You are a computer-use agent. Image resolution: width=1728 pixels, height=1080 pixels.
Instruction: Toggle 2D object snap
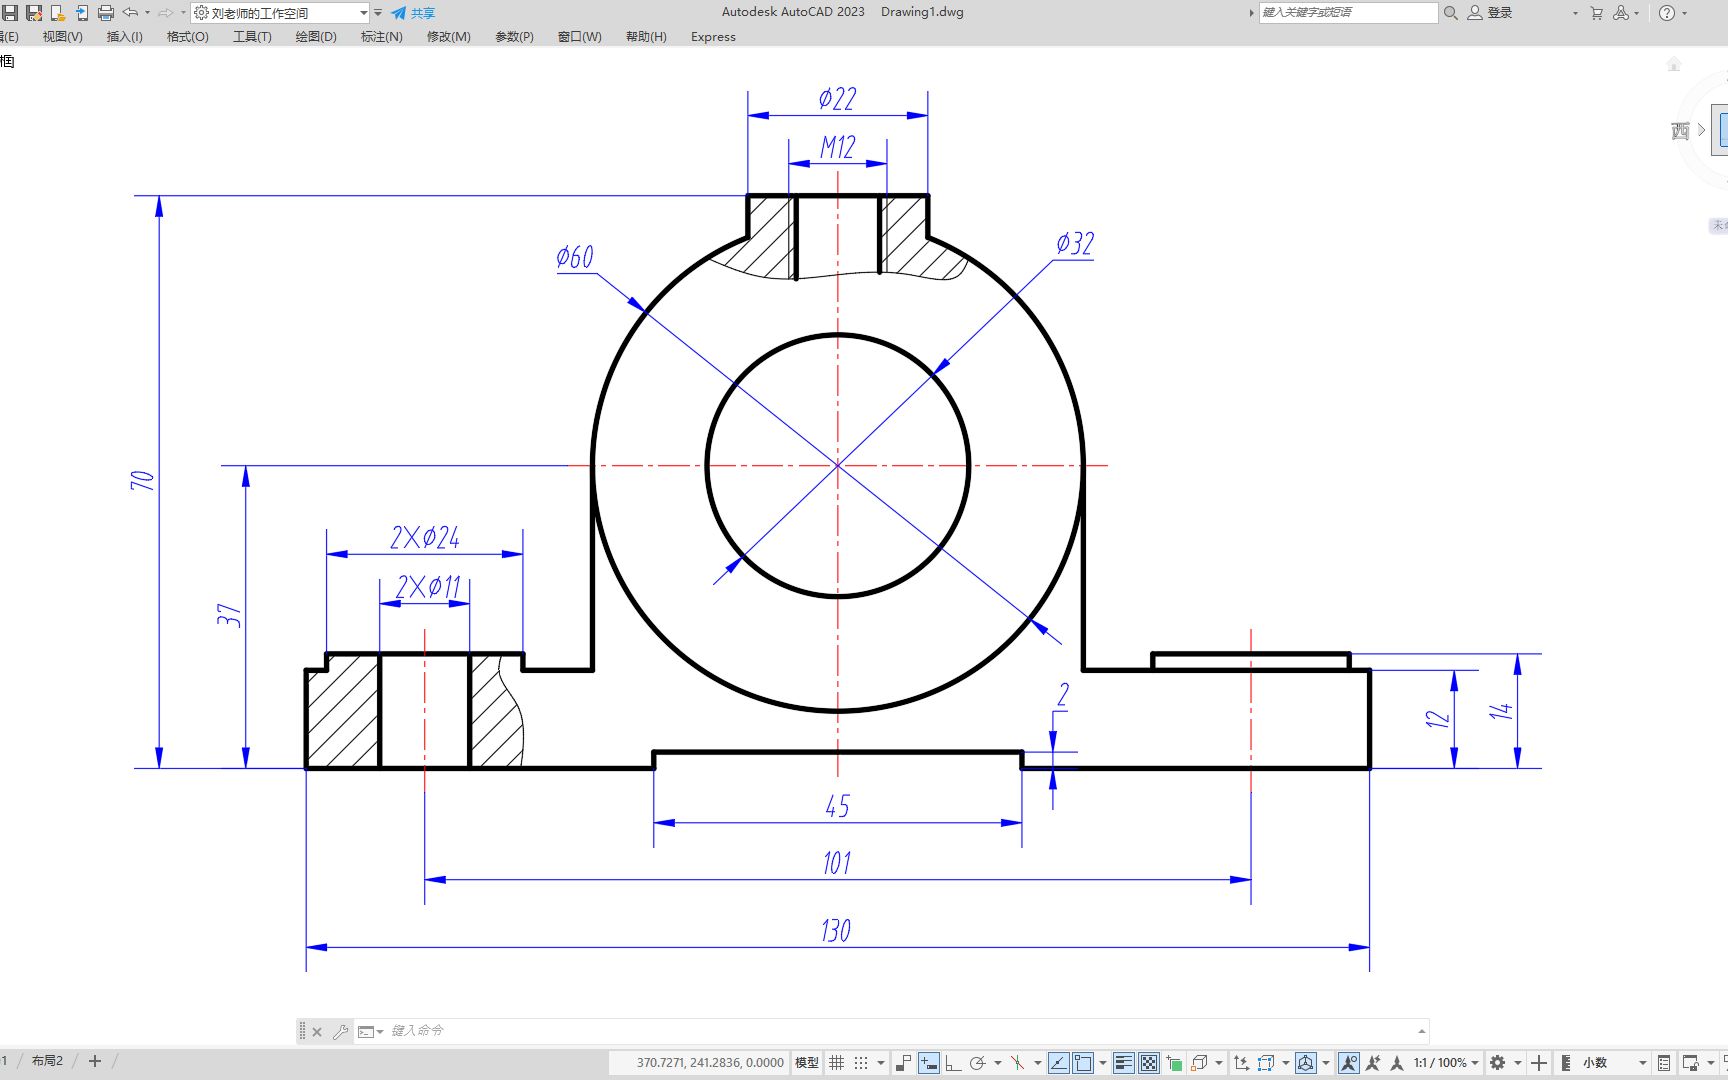1083,1063
